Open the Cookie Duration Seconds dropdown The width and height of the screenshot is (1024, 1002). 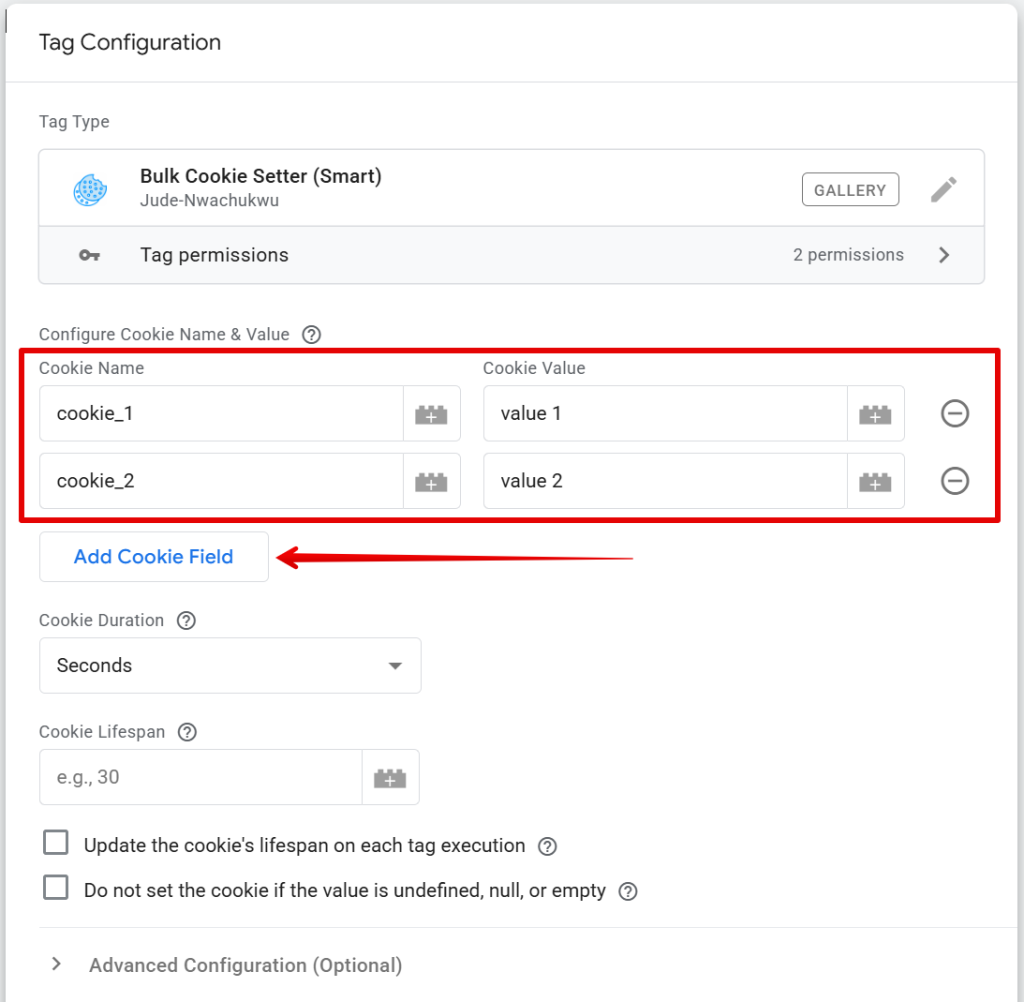coord(230,665)
